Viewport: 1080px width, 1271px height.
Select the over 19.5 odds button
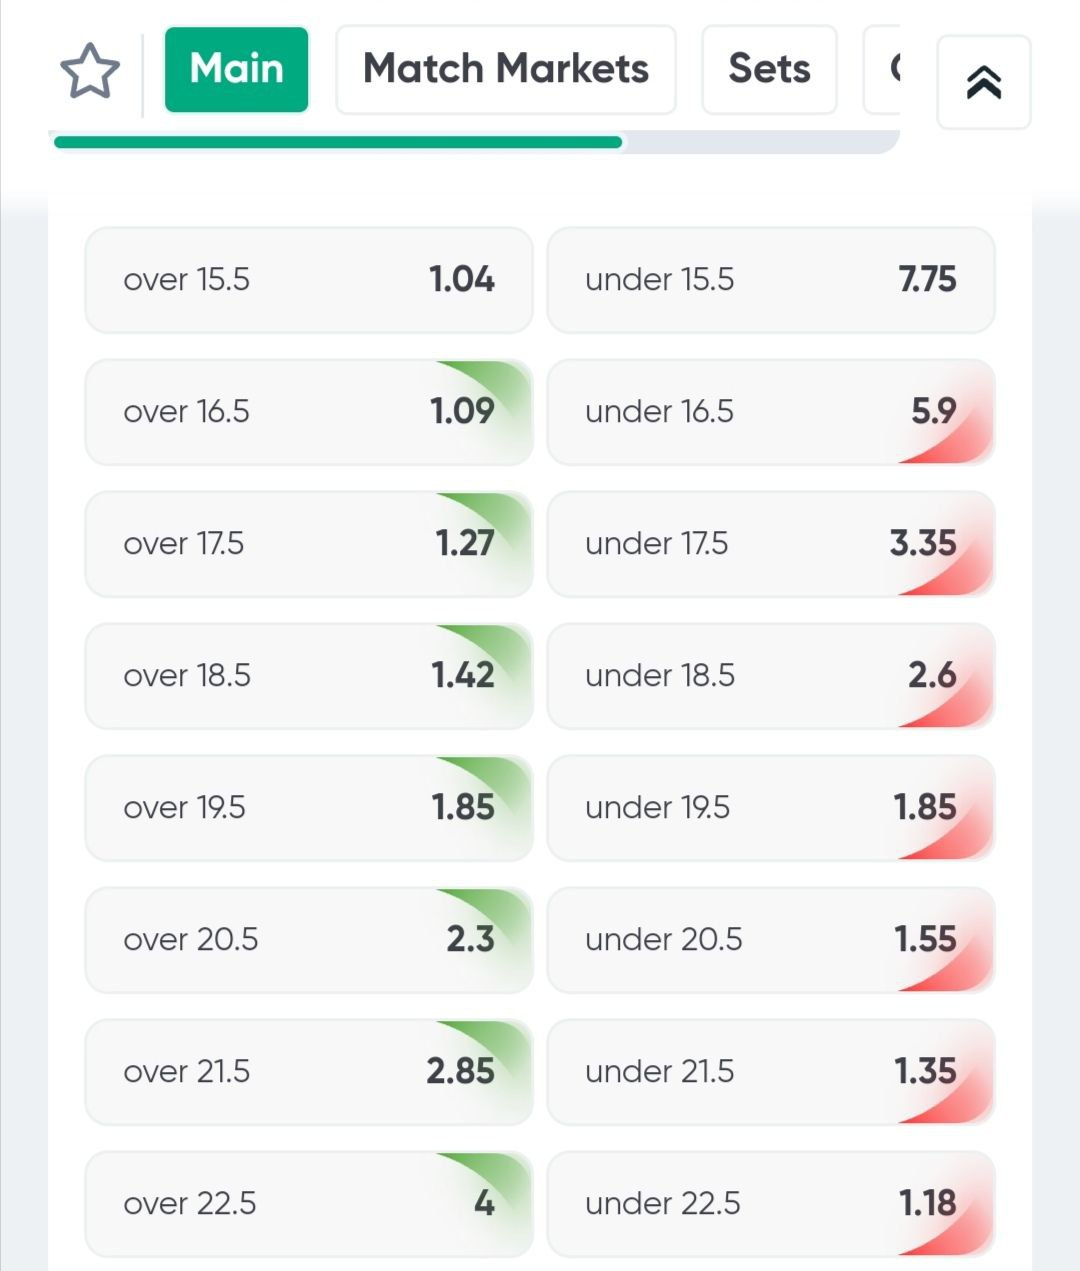click(309, 808)
